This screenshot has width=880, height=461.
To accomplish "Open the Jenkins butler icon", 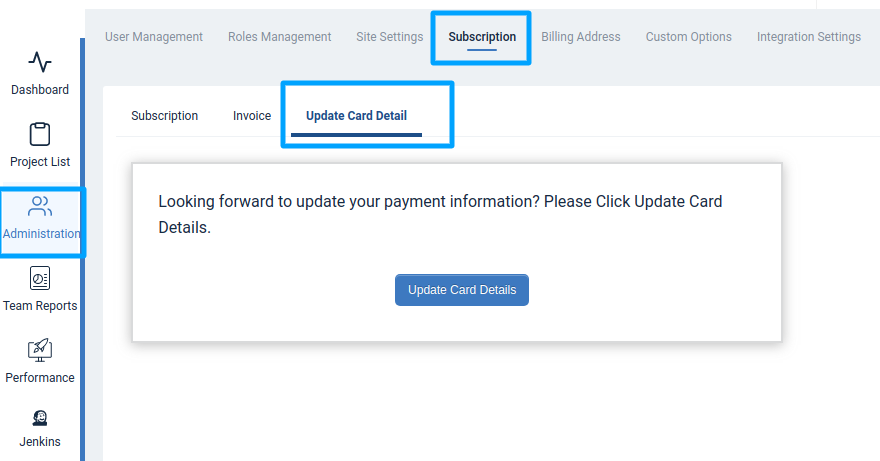I will point(40,418).
